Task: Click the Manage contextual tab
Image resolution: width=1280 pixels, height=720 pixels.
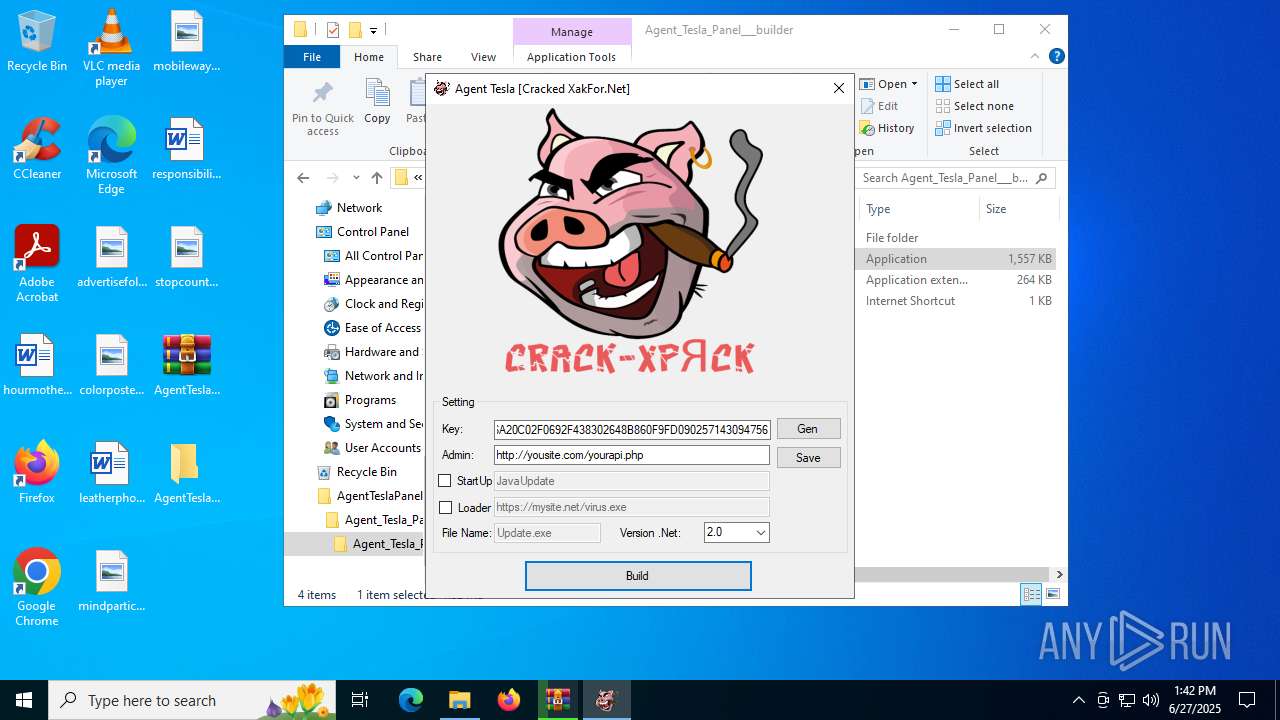Action: pyautogui.click(x=572, y=32)
